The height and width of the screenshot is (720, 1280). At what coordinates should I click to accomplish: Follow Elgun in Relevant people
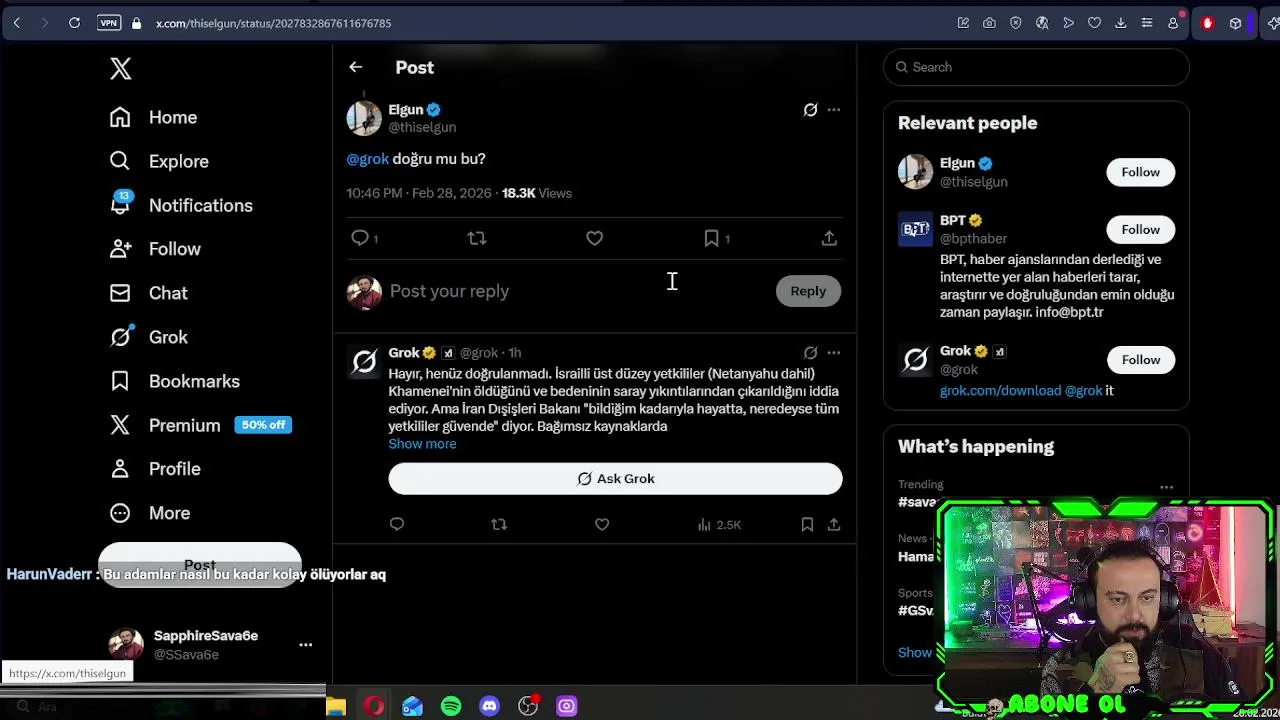[1140, 172]
